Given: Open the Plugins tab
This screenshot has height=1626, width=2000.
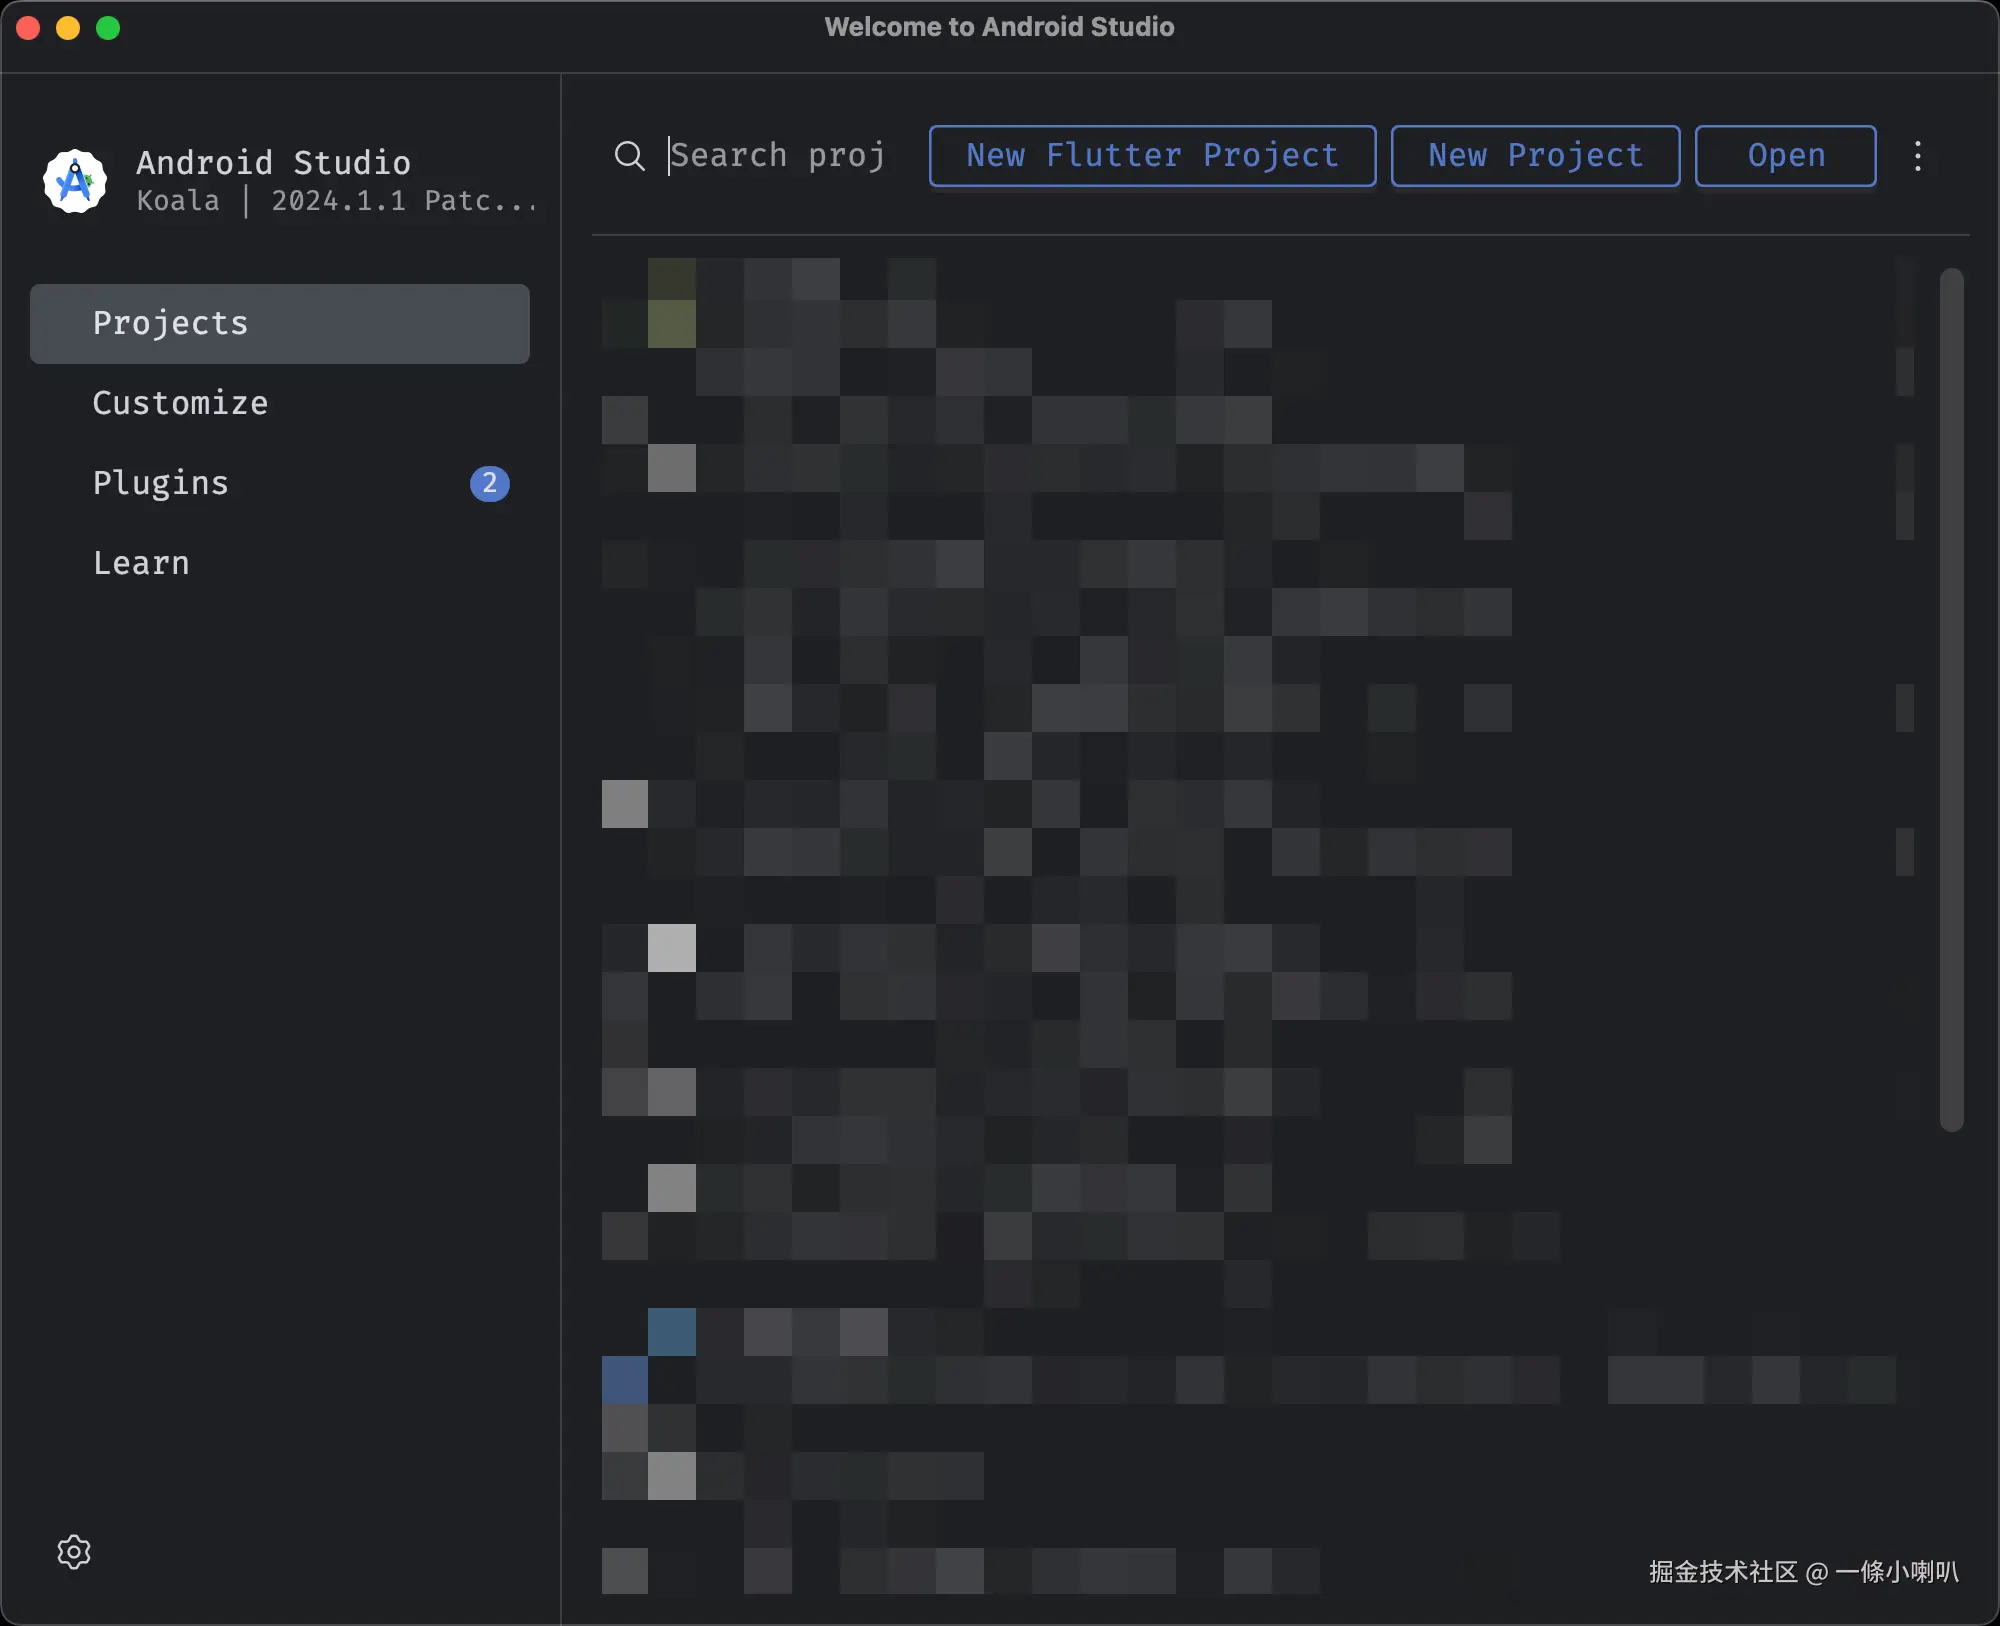Looking at the screenshot, I should coord(161,483).
